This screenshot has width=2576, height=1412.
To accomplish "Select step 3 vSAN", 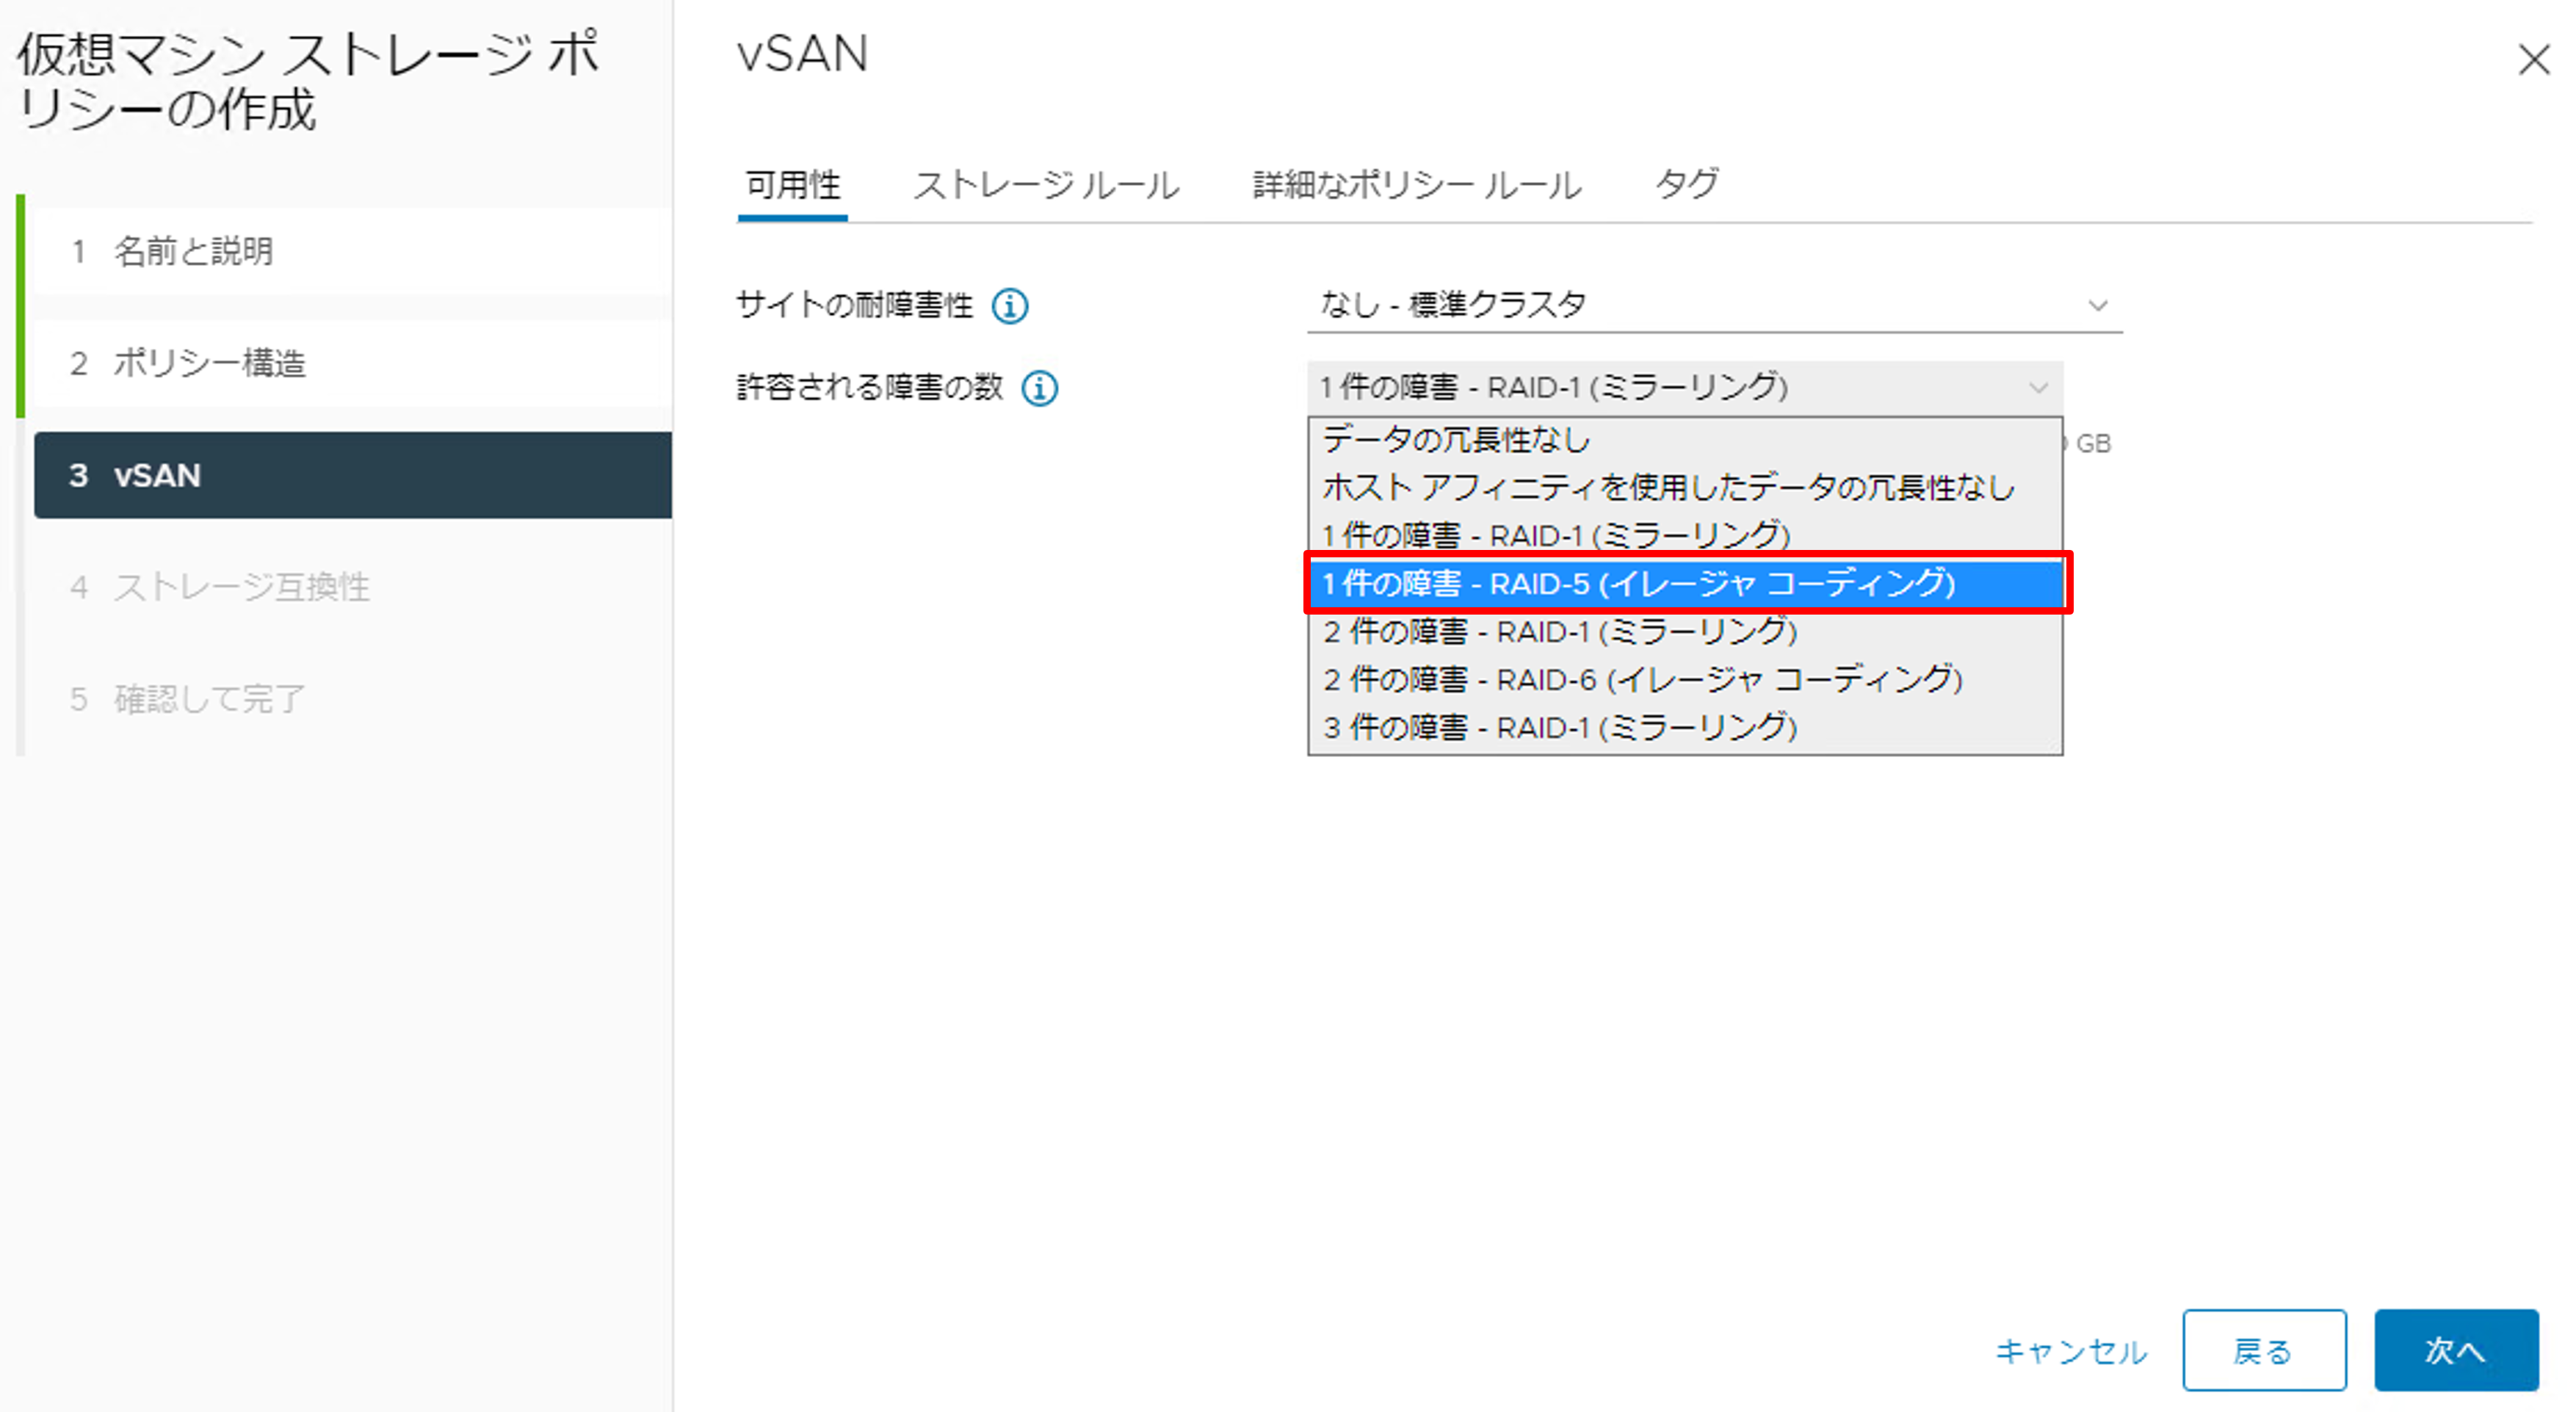I will point(352,475).
